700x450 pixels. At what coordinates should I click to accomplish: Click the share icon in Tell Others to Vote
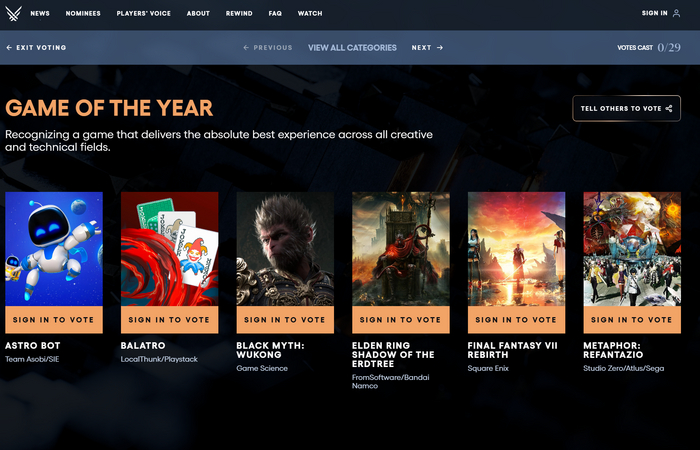click(x=669, y=108)
